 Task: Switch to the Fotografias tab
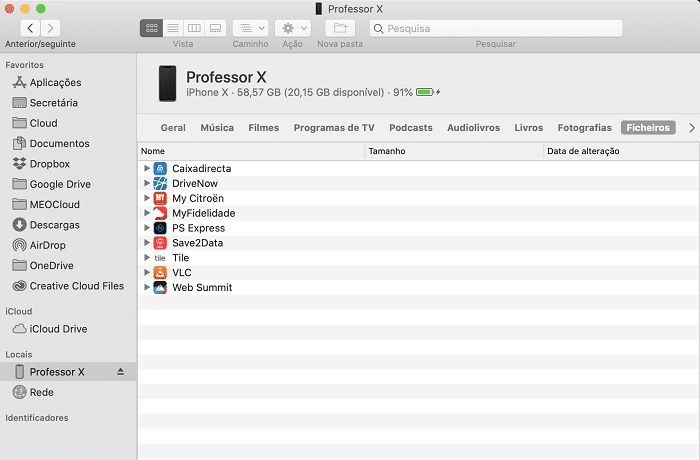pos(584,128)
